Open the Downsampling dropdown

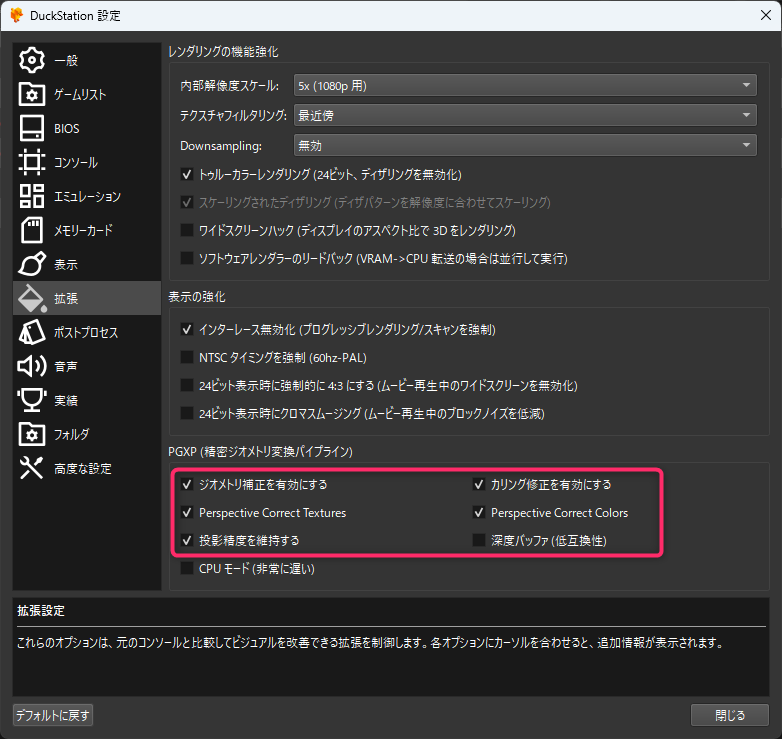click(x=525, y=145)
